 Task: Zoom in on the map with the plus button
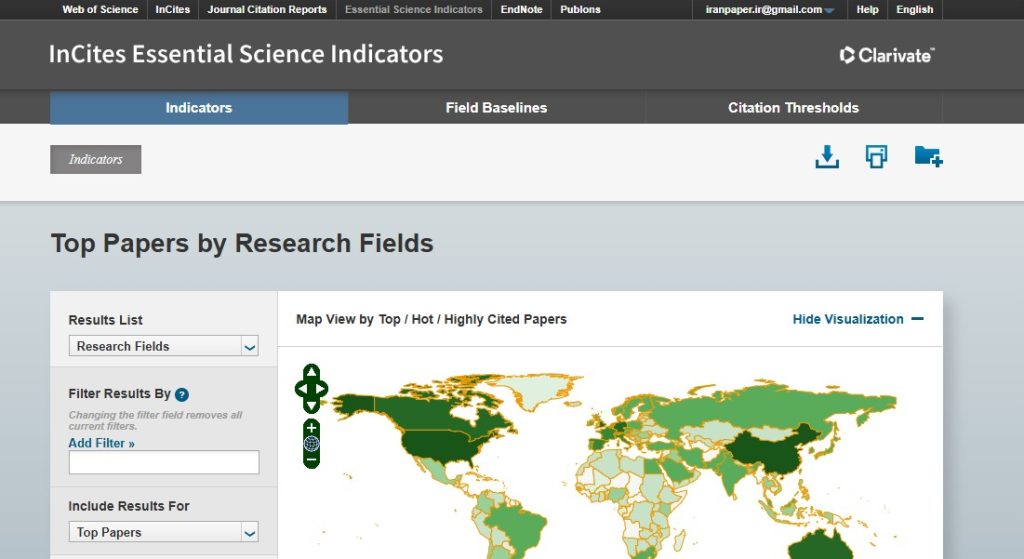point(312,428)
